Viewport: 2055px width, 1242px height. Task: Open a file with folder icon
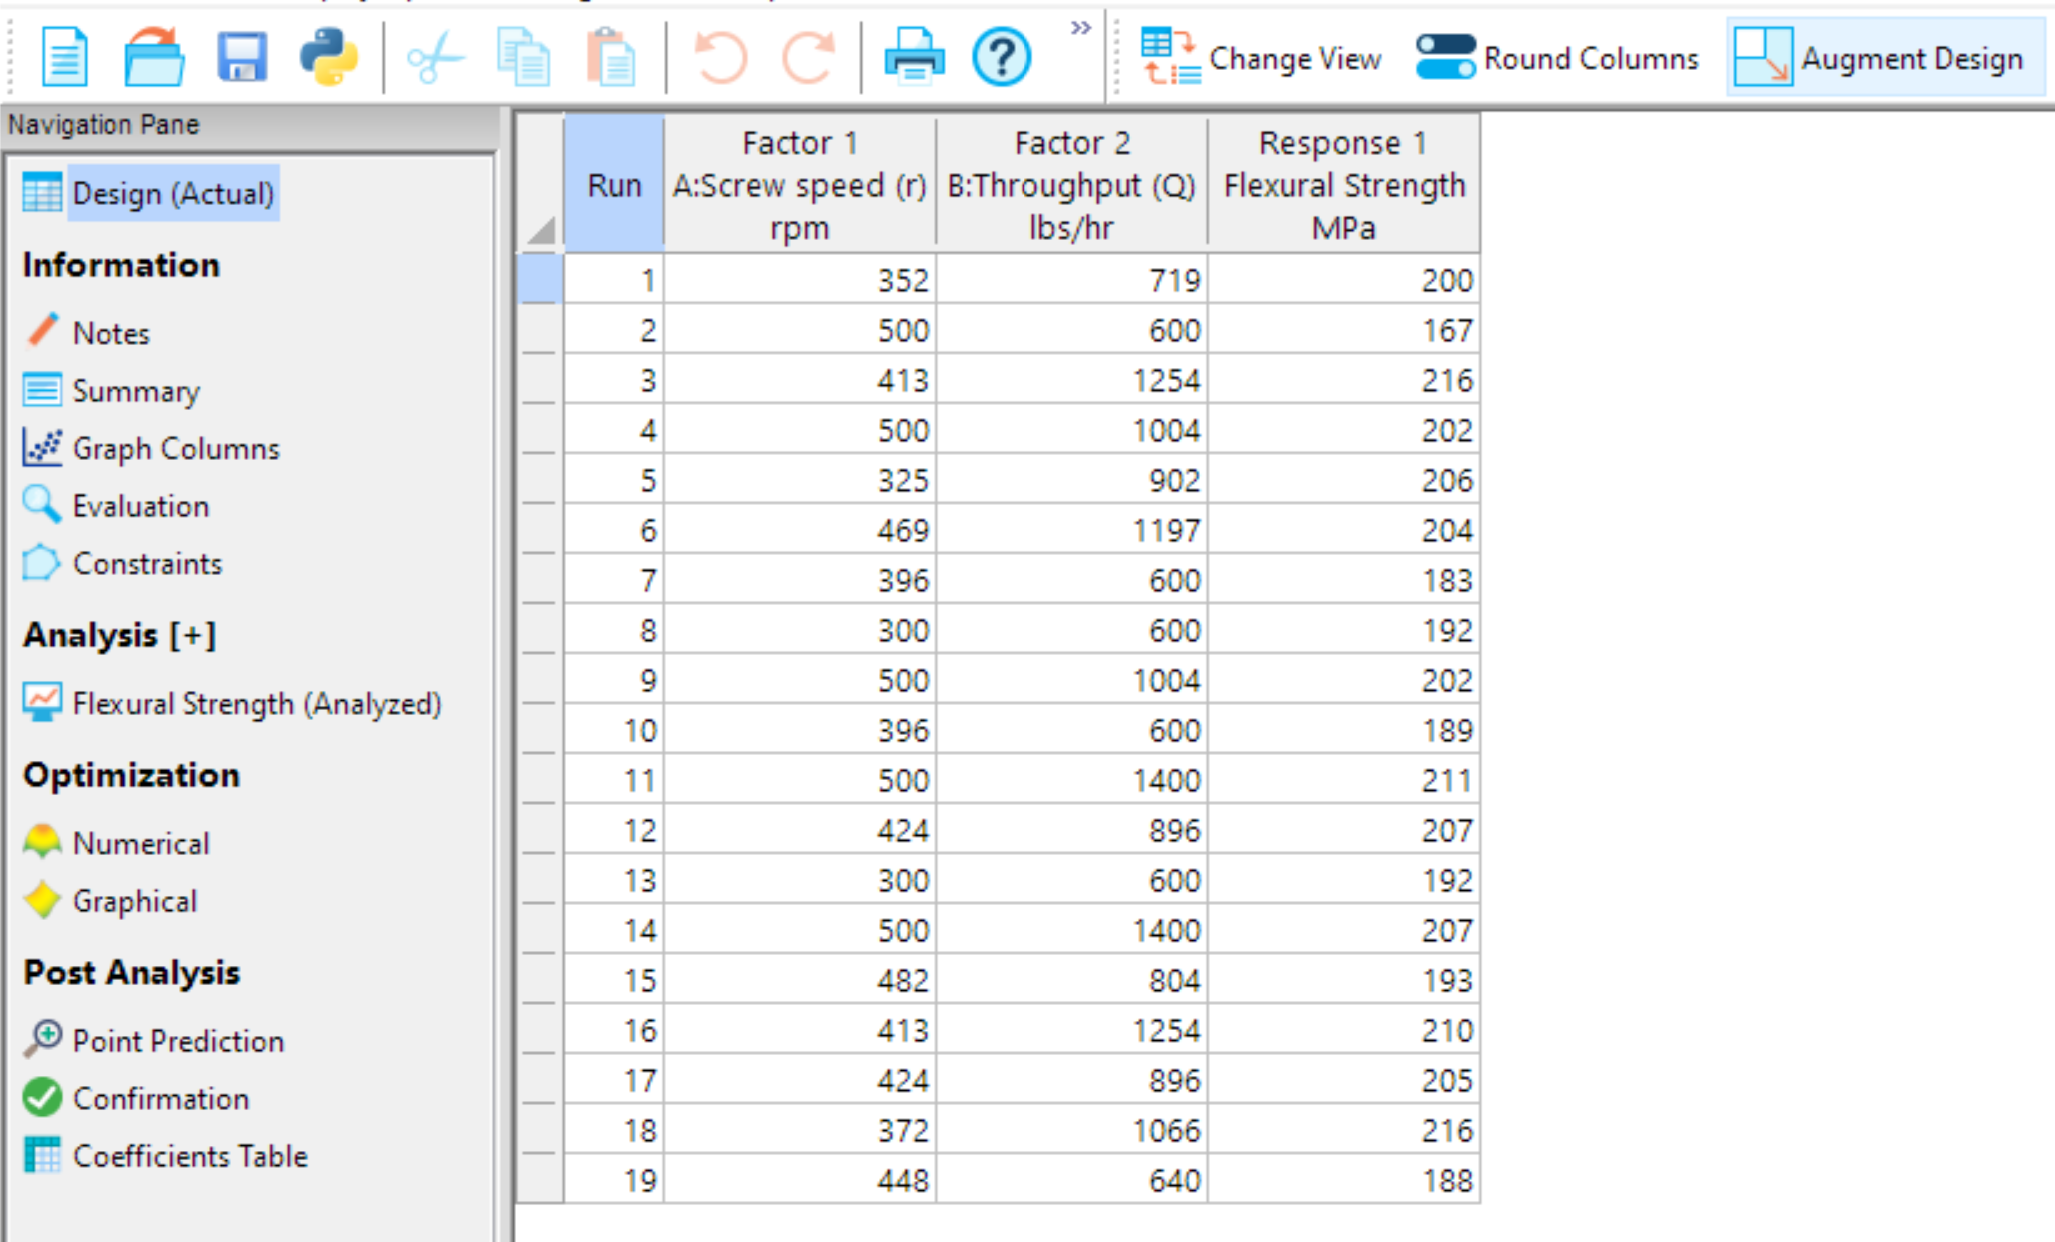click(x=153, y=57)
